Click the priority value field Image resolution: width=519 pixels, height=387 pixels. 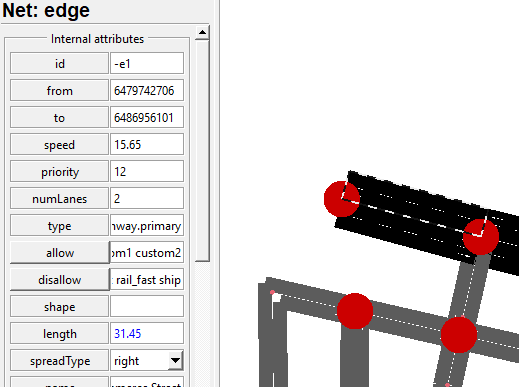click(x=147, y=171)
